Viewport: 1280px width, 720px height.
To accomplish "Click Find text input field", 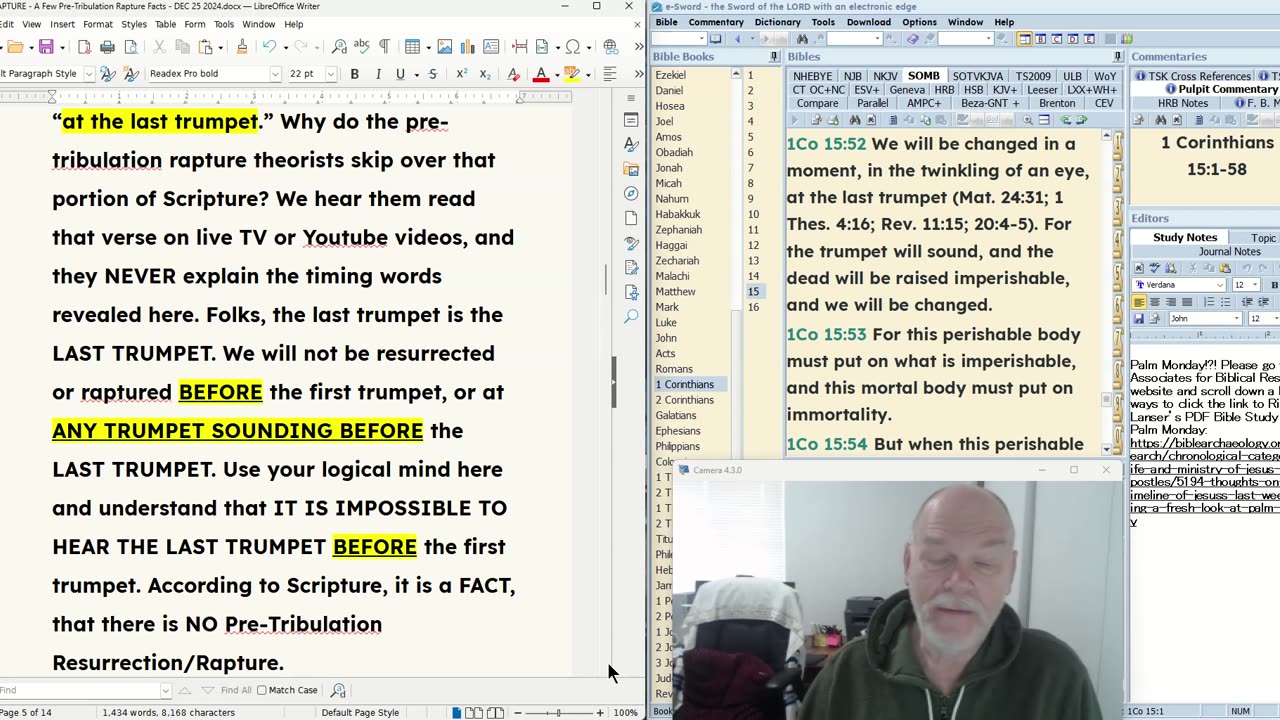I will (80, 690).
